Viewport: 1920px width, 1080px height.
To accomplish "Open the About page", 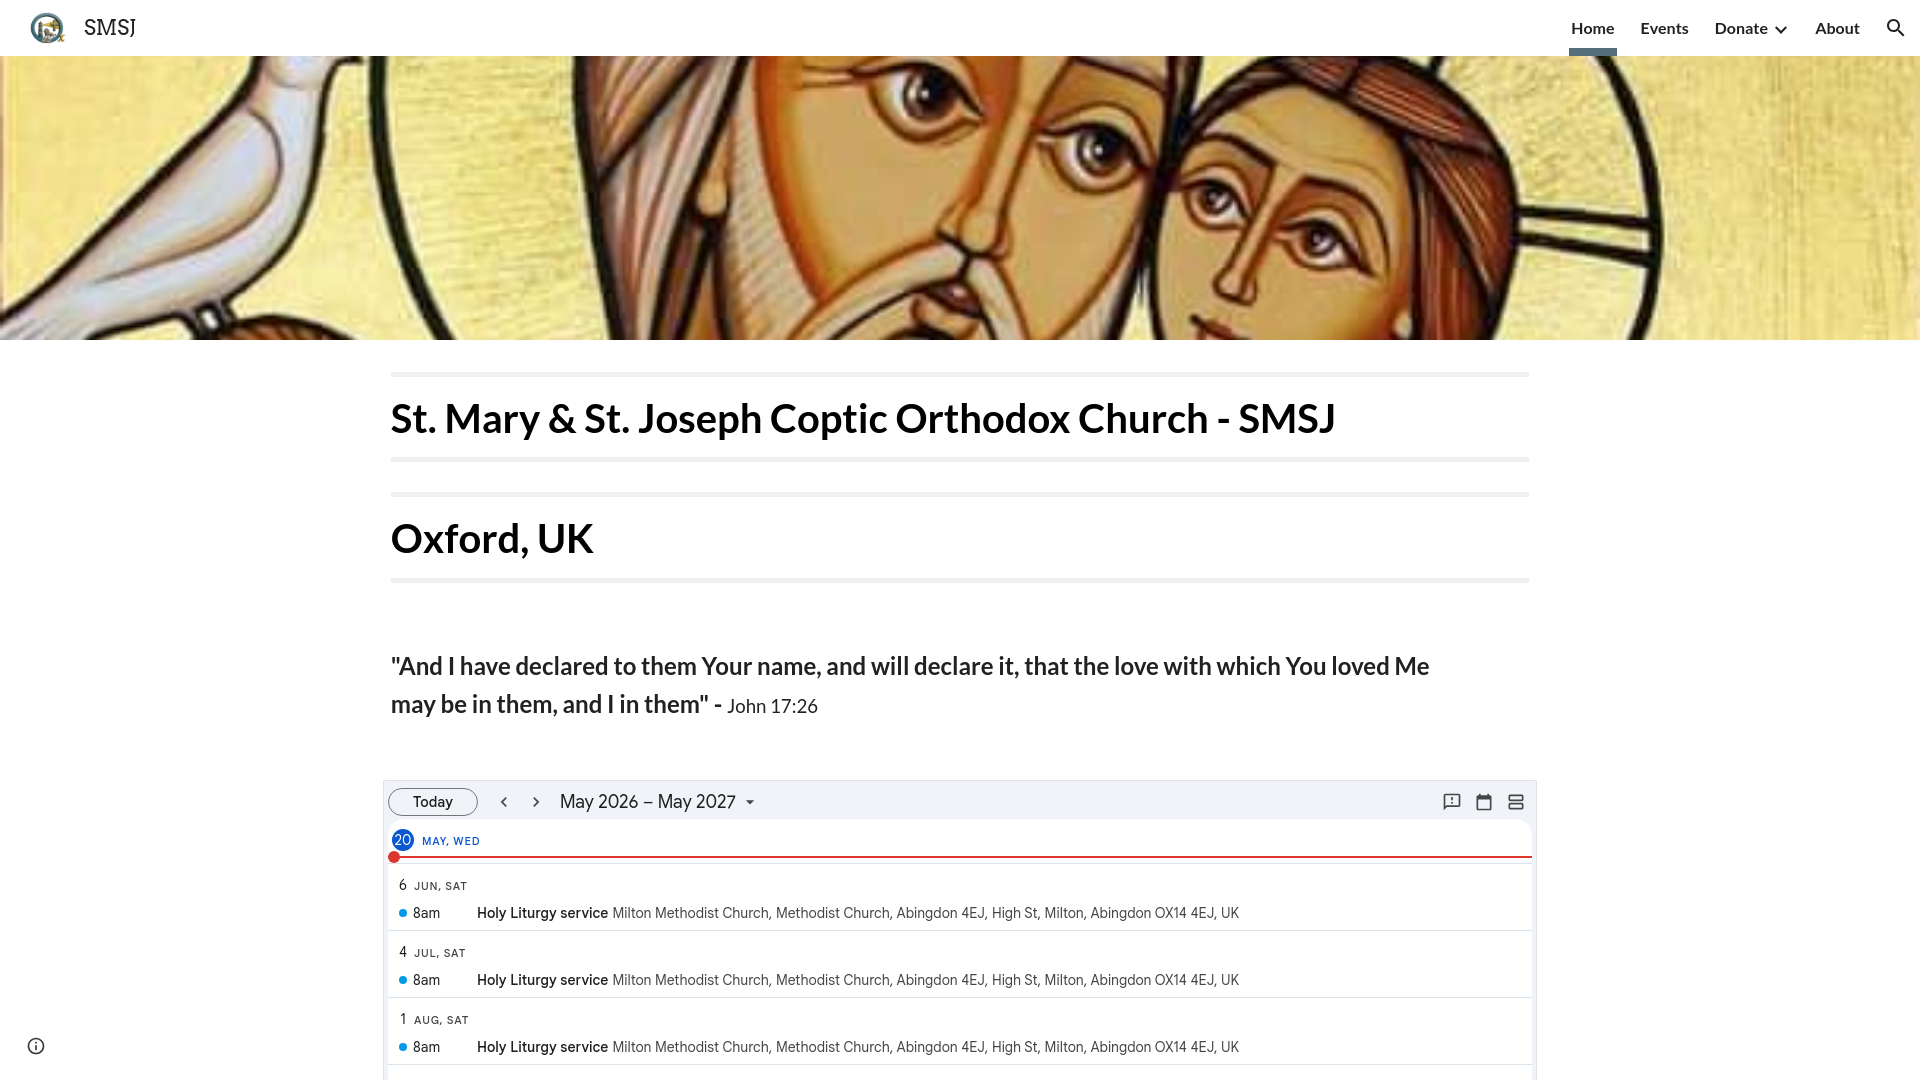I will (1837, 28).
